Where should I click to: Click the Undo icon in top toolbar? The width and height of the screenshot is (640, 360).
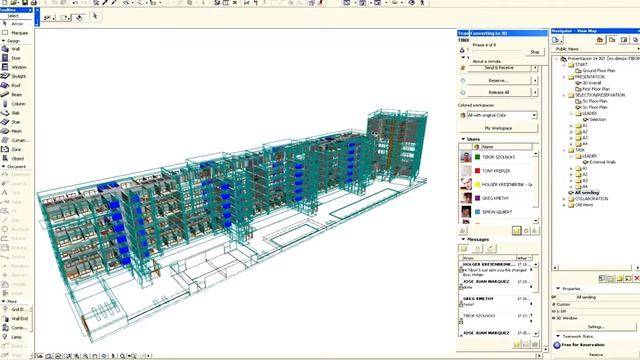coord(75,2)
